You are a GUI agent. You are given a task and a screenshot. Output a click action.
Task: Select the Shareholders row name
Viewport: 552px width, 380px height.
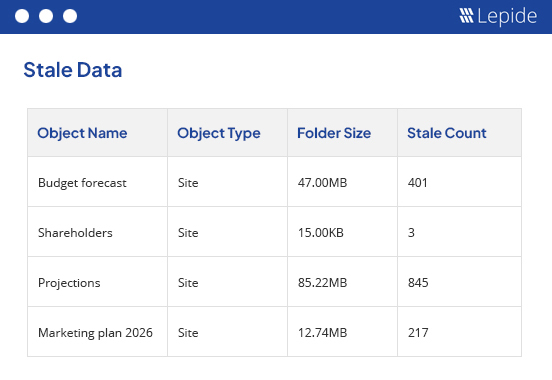click(x=75, y=233)
